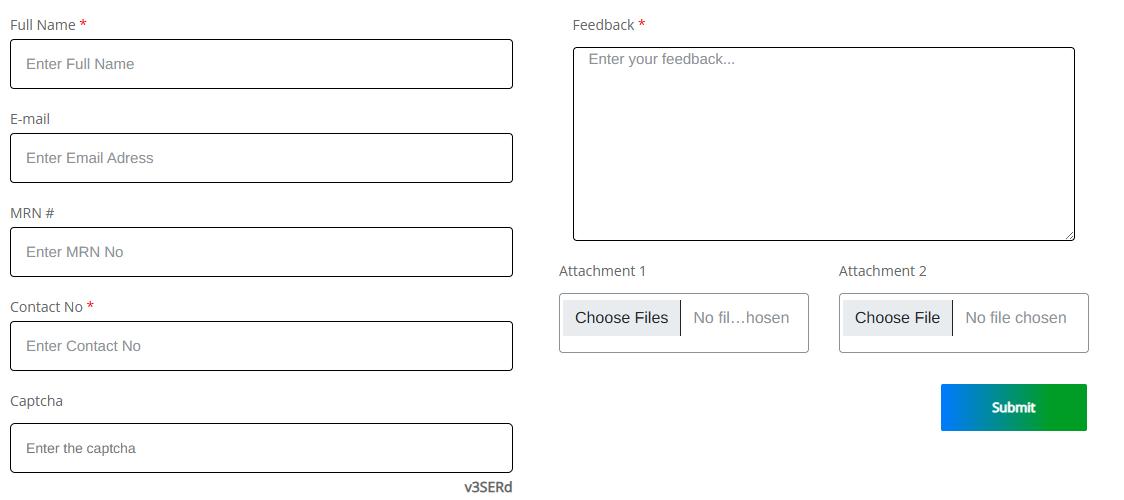Image resolution: width=1124 pixels, height=500 pixels.
Task: Click the Feedback label
Action: pyautogui.click(x=603, y=25)
